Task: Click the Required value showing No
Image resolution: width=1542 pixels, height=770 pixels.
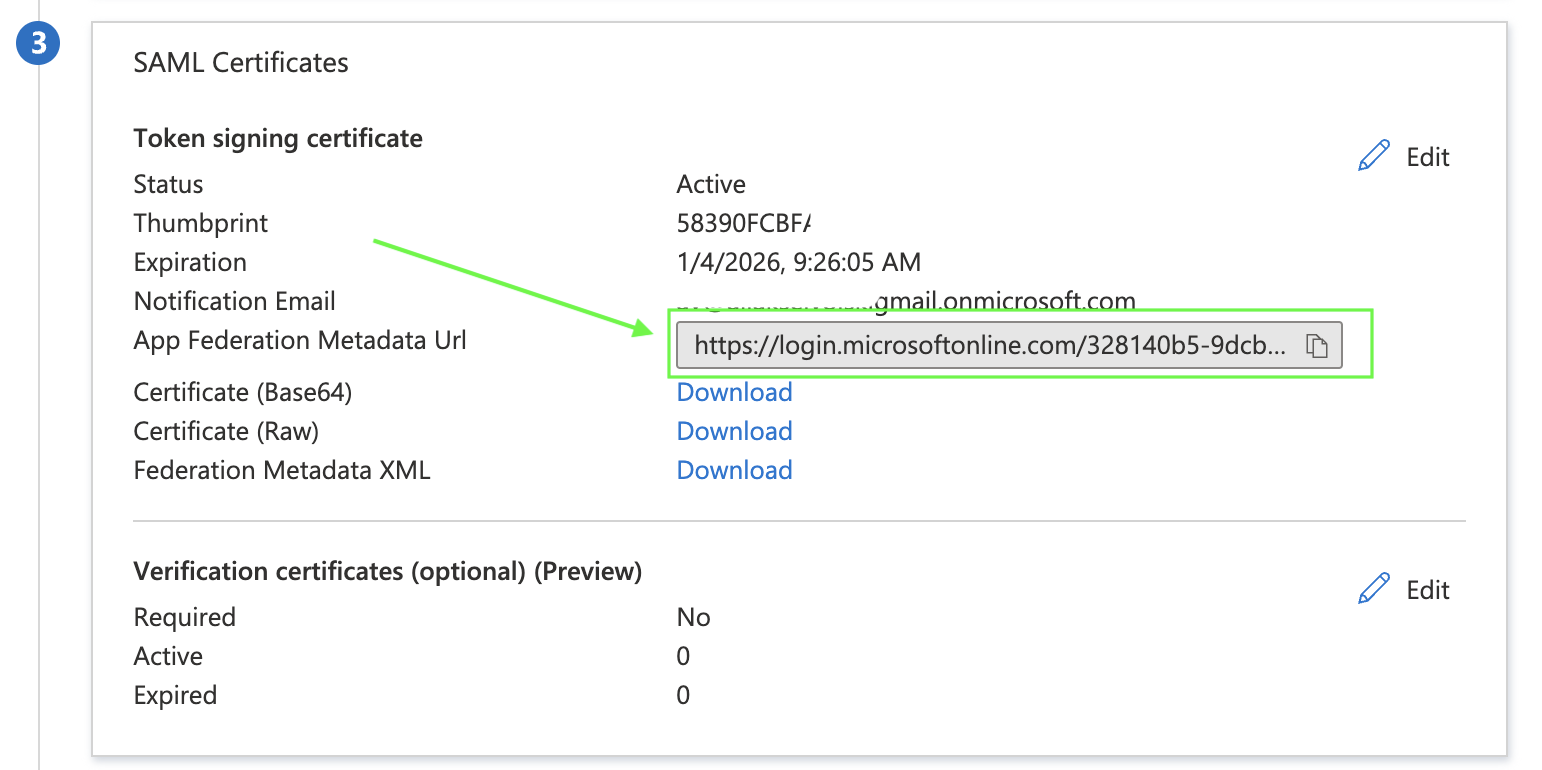Action: pyautogui.click(x=693, y=617)
